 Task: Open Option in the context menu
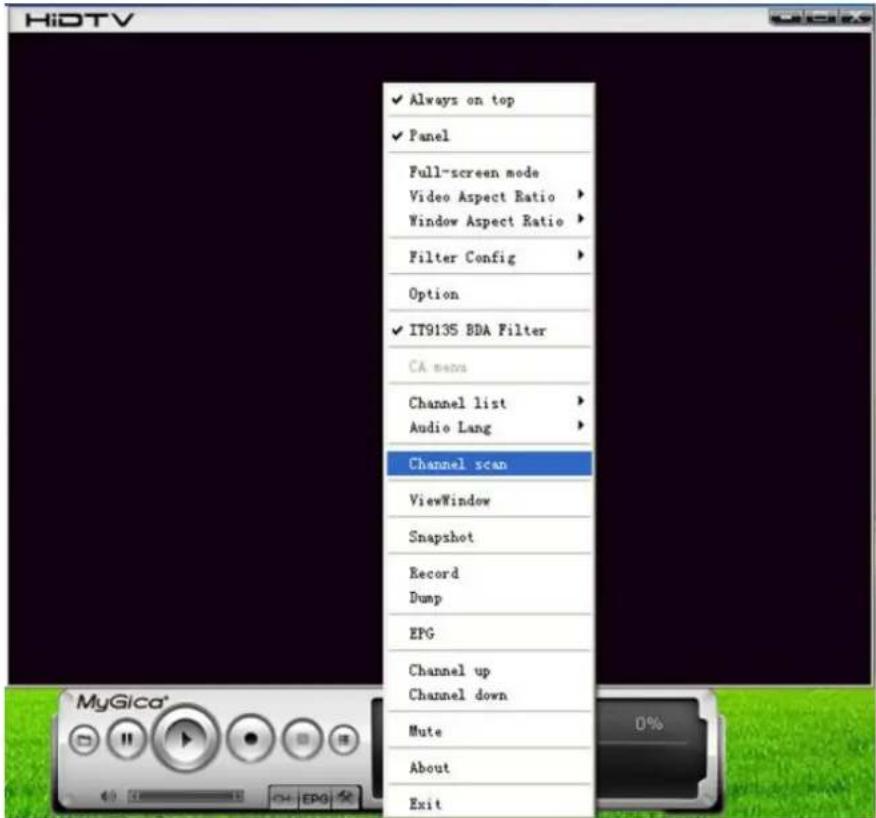tap(489, 294)
